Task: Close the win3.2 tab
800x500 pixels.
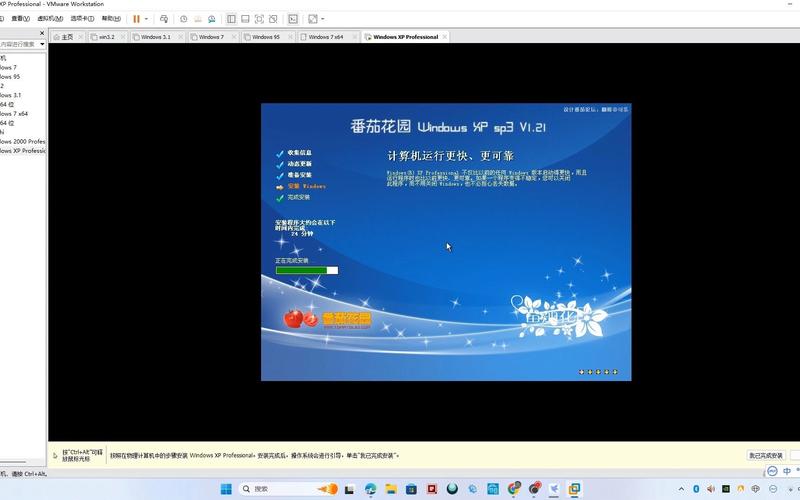Action: [x=122, y=37]
